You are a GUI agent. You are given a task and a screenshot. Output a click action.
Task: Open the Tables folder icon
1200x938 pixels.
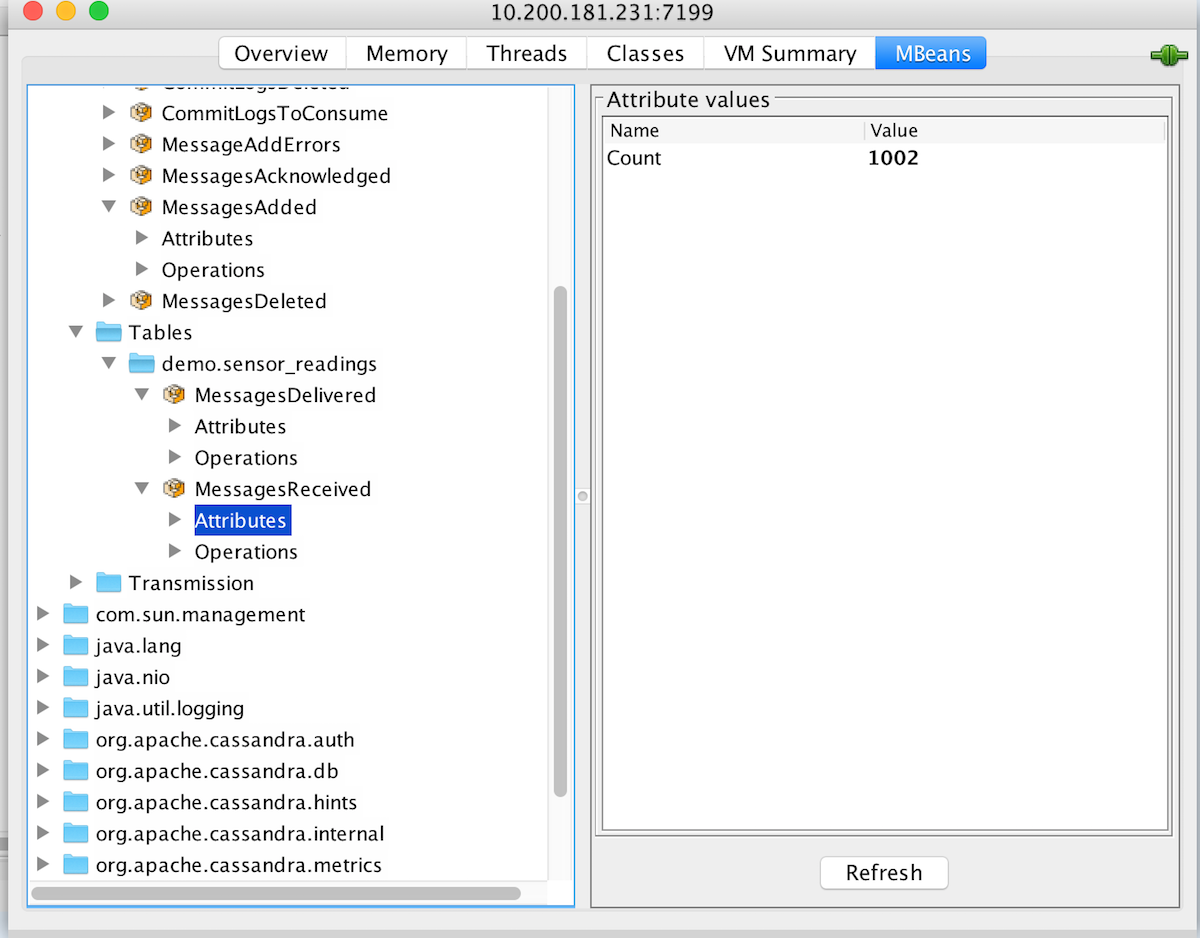tap(108, 332)
